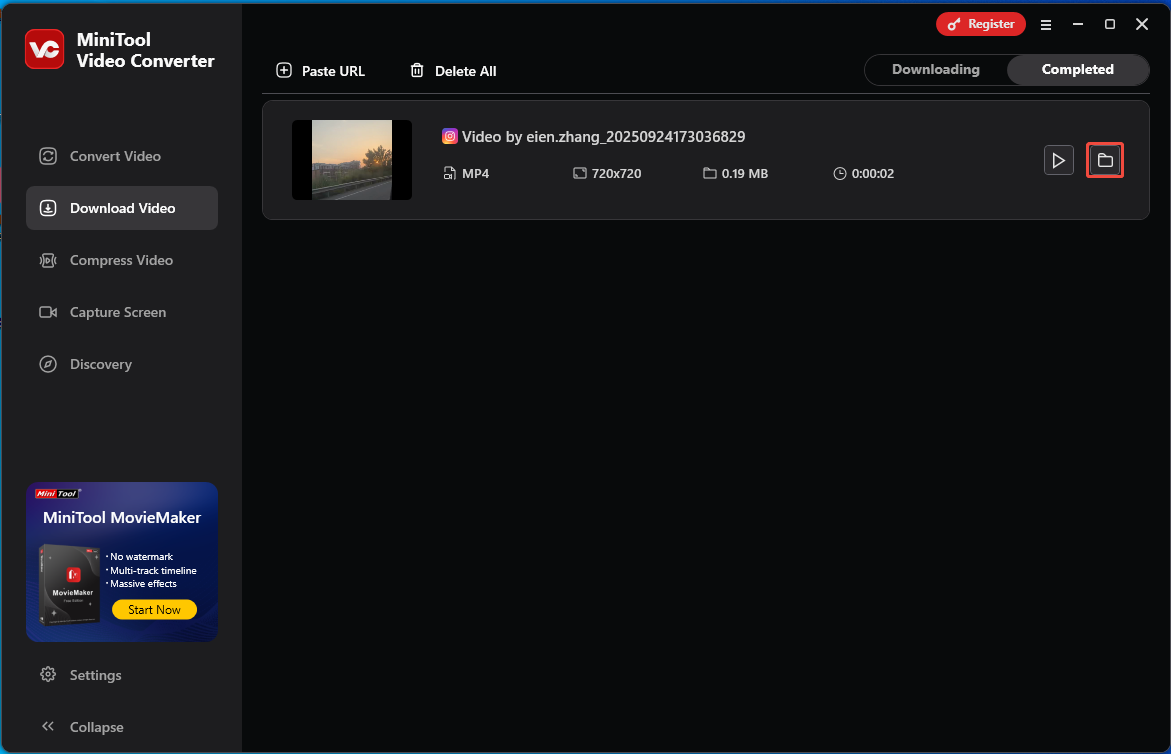Click the sunset video thumbnail
The image size is (1171, 754).
click(x=352, y=160)
